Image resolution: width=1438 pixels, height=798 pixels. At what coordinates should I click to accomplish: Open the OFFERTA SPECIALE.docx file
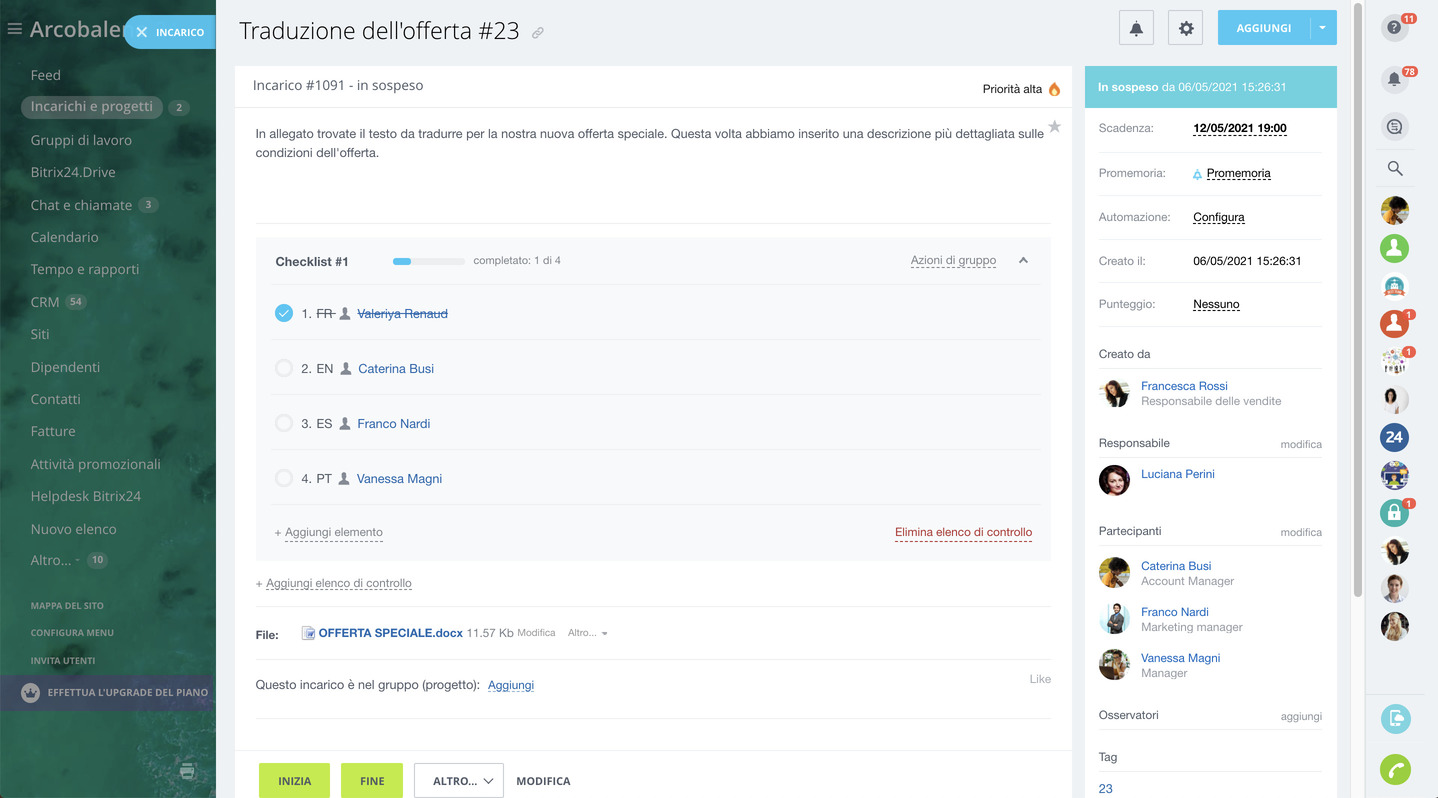(390, 633)
